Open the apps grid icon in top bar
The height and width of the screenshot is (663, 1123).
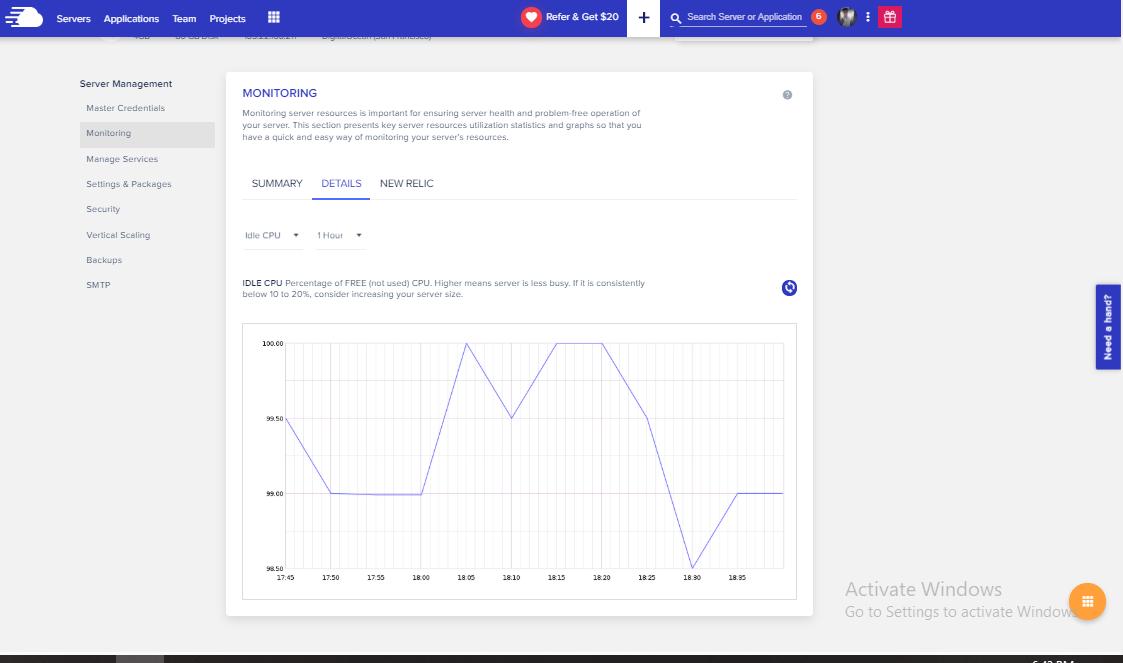pyautogui.click(x=273, y=16)
